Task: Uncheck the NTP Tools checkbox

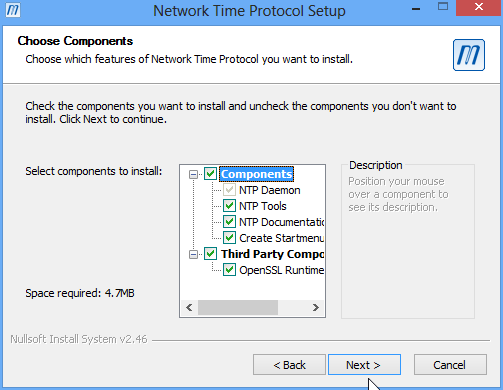Action: point(229,206)
